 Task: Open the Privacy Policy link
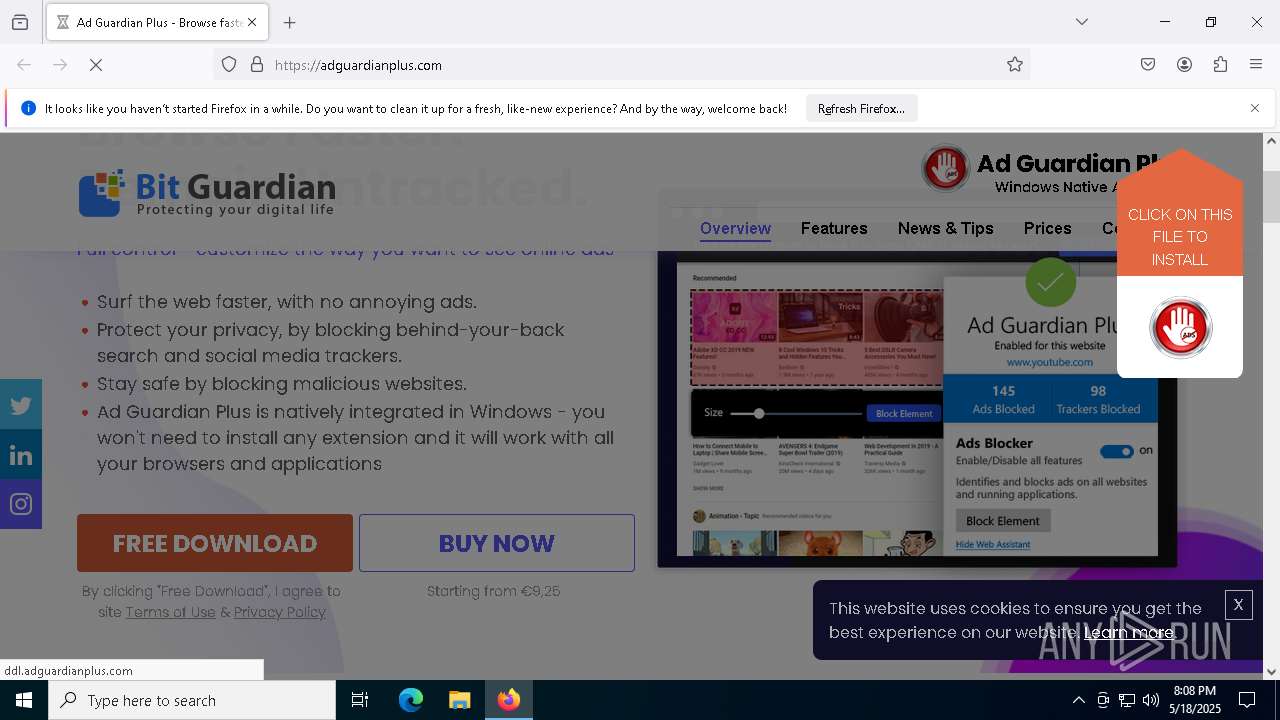[280, 612]
